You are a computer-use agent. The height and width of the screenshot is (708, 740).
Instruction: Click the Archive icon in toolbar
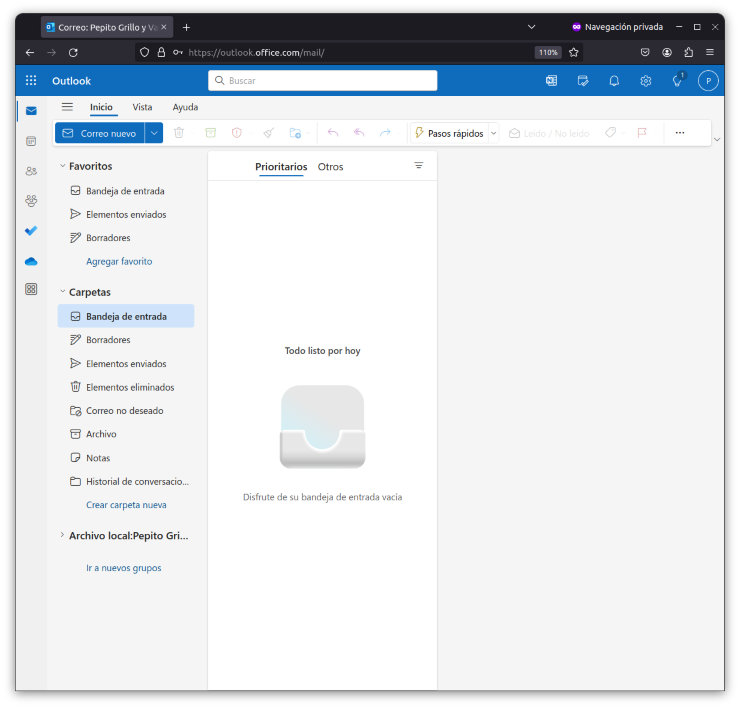pos(211,133)
